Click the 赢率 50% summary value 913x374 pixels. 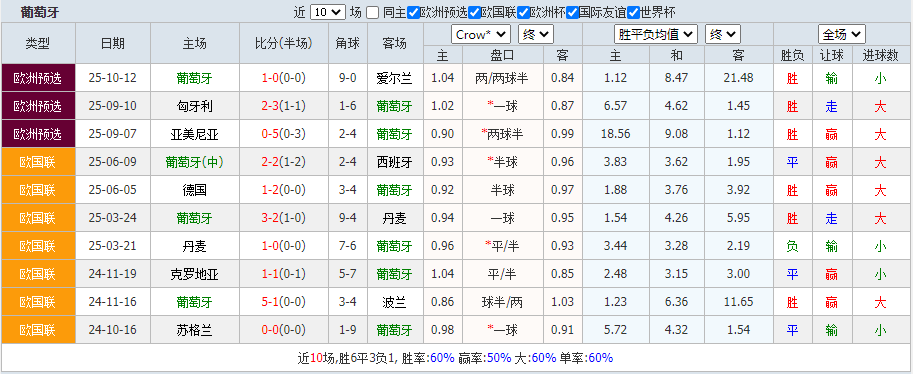[x=499, y=358]
